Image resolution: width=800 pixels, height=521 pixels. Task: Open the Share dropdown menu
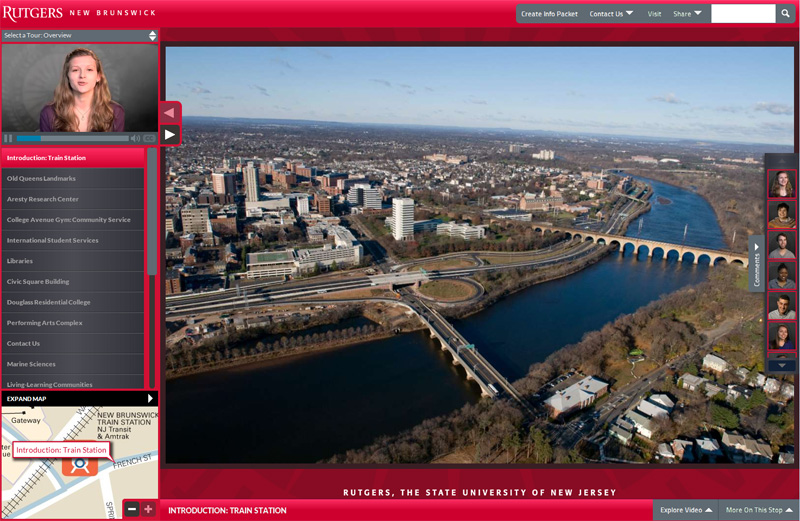pos(687,14)
